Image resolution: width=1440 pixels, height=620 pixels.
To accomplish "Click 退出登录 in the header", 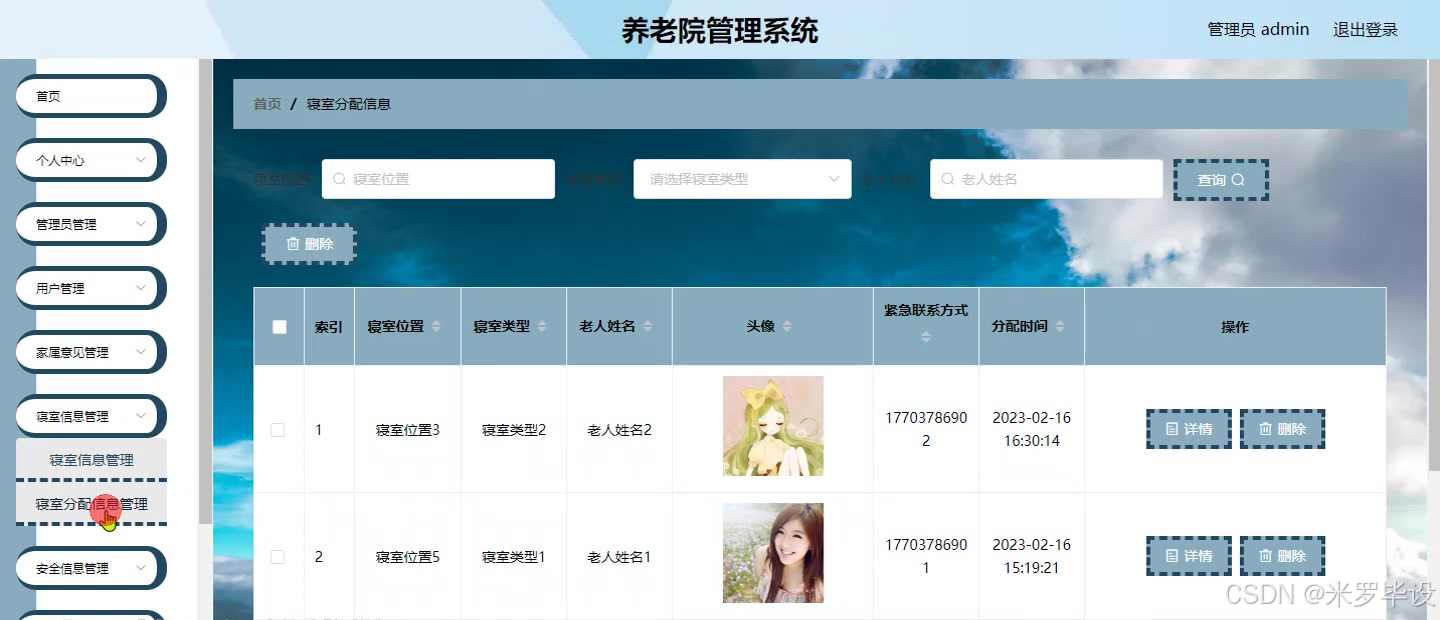I will (x=1365, y=30).
